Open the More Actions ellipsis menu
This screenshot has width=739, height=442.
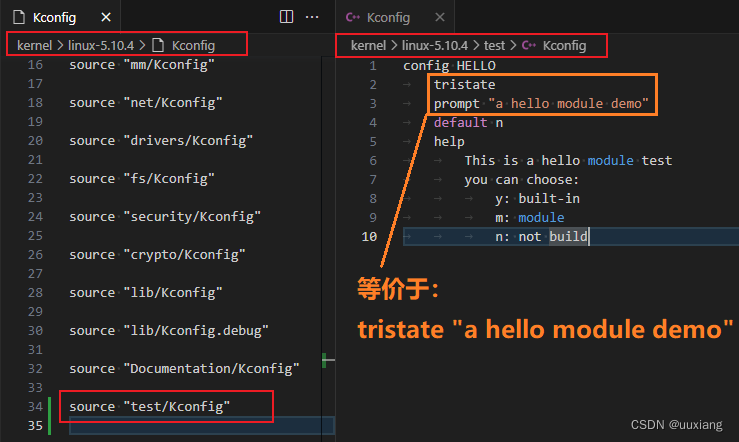coord(312,17)
